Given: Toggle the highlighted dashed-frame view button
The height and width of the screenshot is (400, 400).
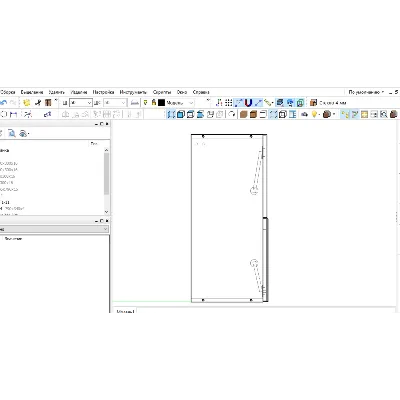Looking at the screenshot, I should pyautogui.click(x=273, y=114).
